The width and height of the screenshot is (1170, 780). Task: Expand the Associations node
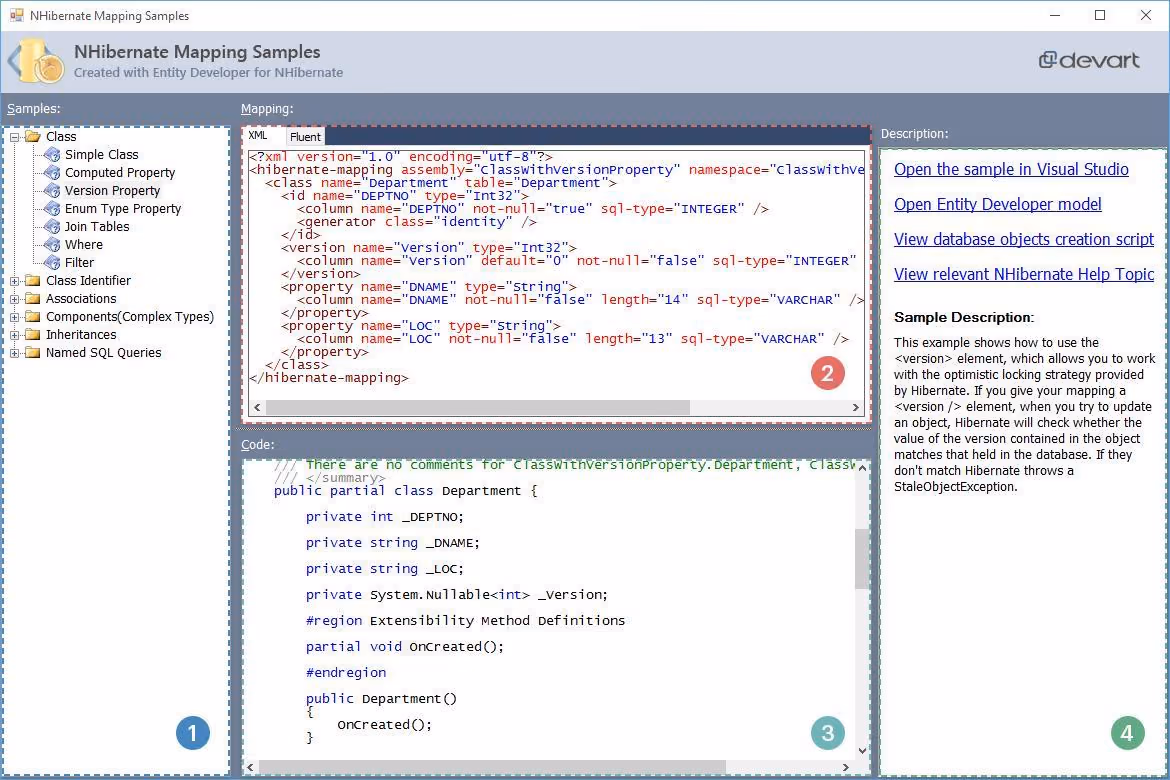point(14,299)
